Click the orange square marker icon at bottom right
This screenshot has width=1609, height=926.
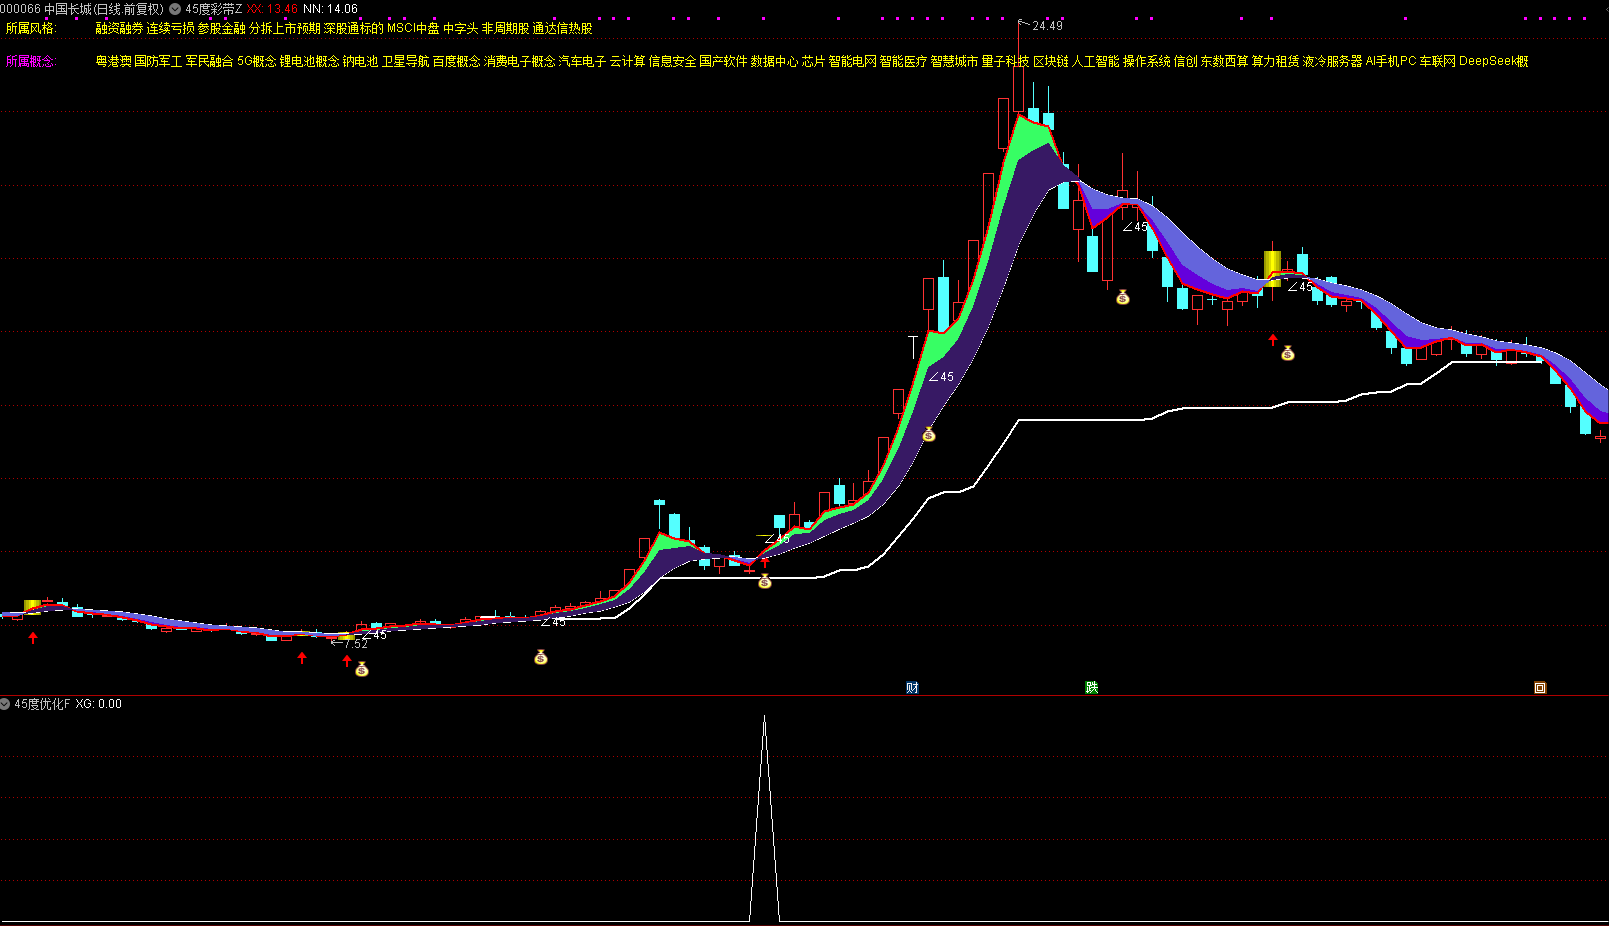coord(1540,687)
